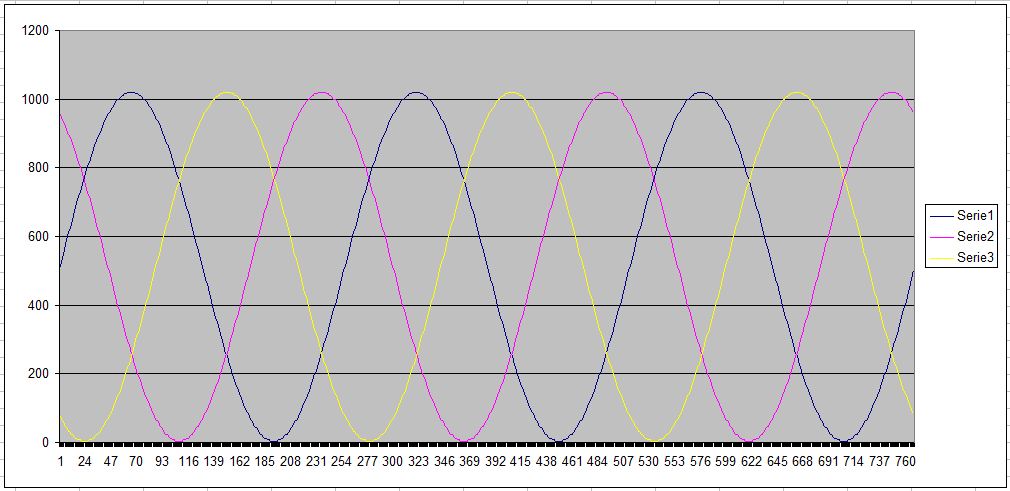Click the first peak of the yellow Serie3 curve
Screen dimensions: 1010x491
coord(226,92)
